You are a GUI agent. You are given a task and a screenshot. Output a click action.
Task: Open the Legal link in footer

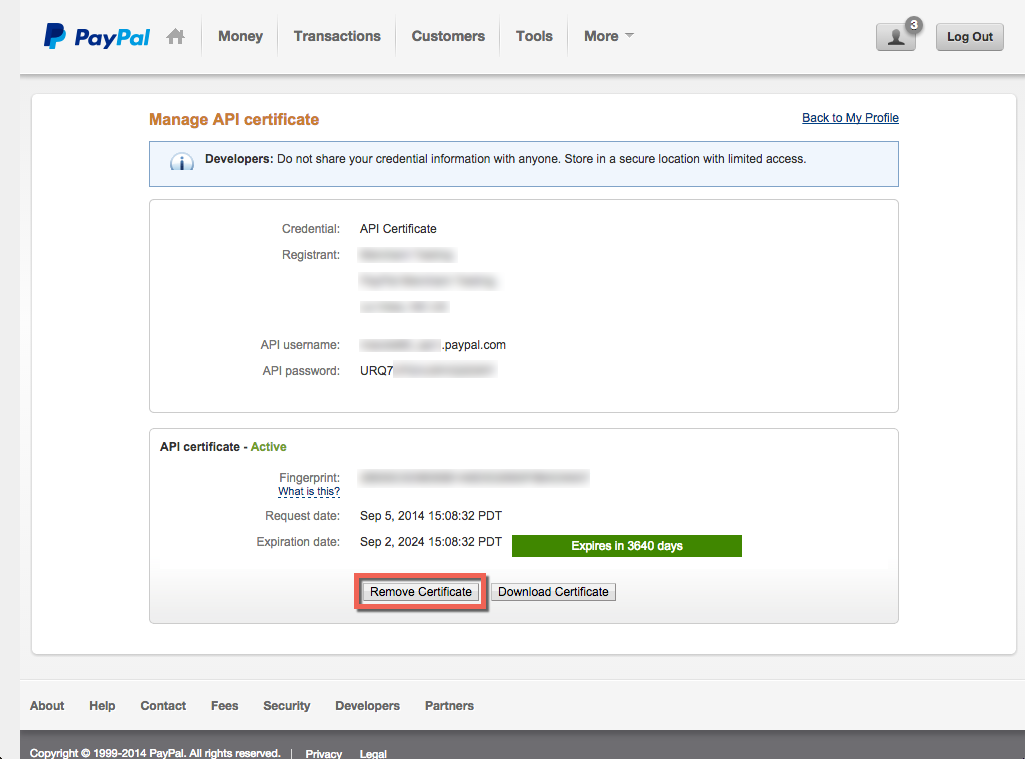(373, 753)
